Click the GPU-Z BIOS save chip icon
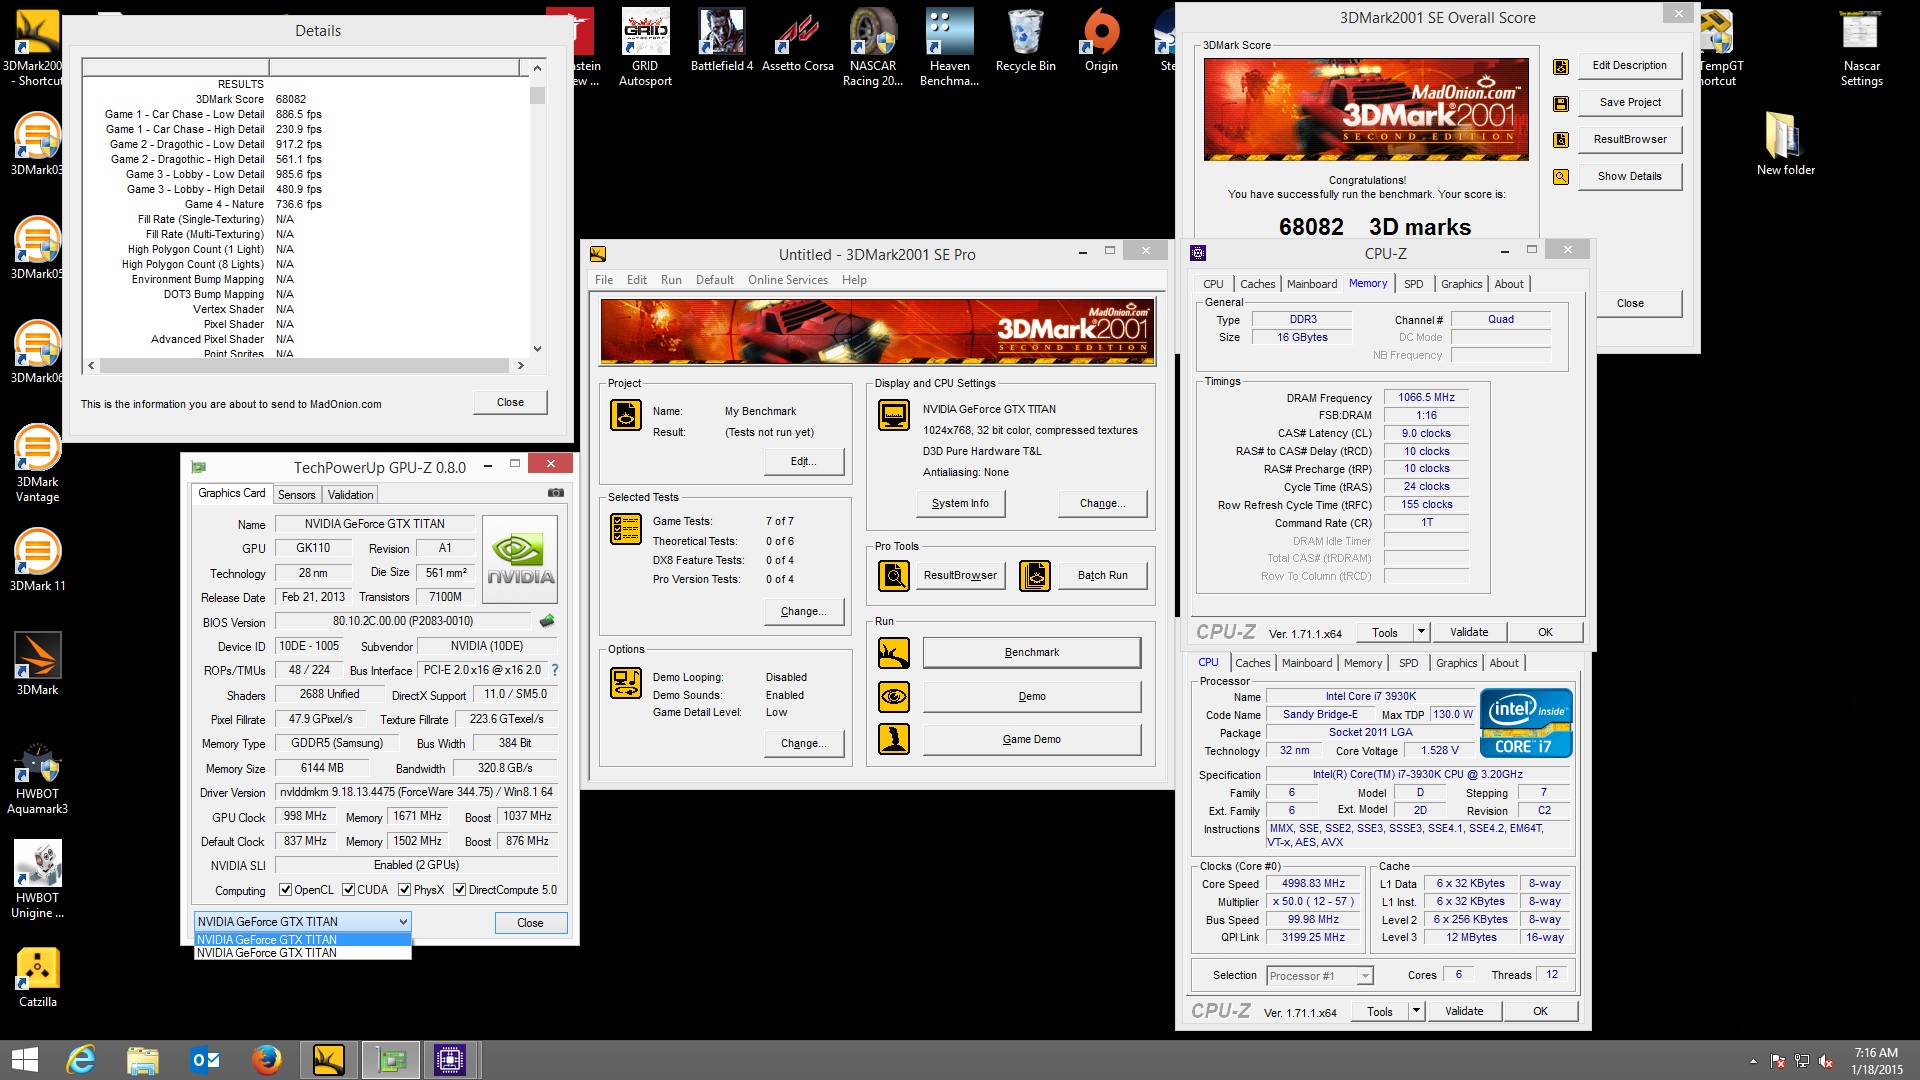The width and height of the screenshot is (1920, 1080). (547, 621)
